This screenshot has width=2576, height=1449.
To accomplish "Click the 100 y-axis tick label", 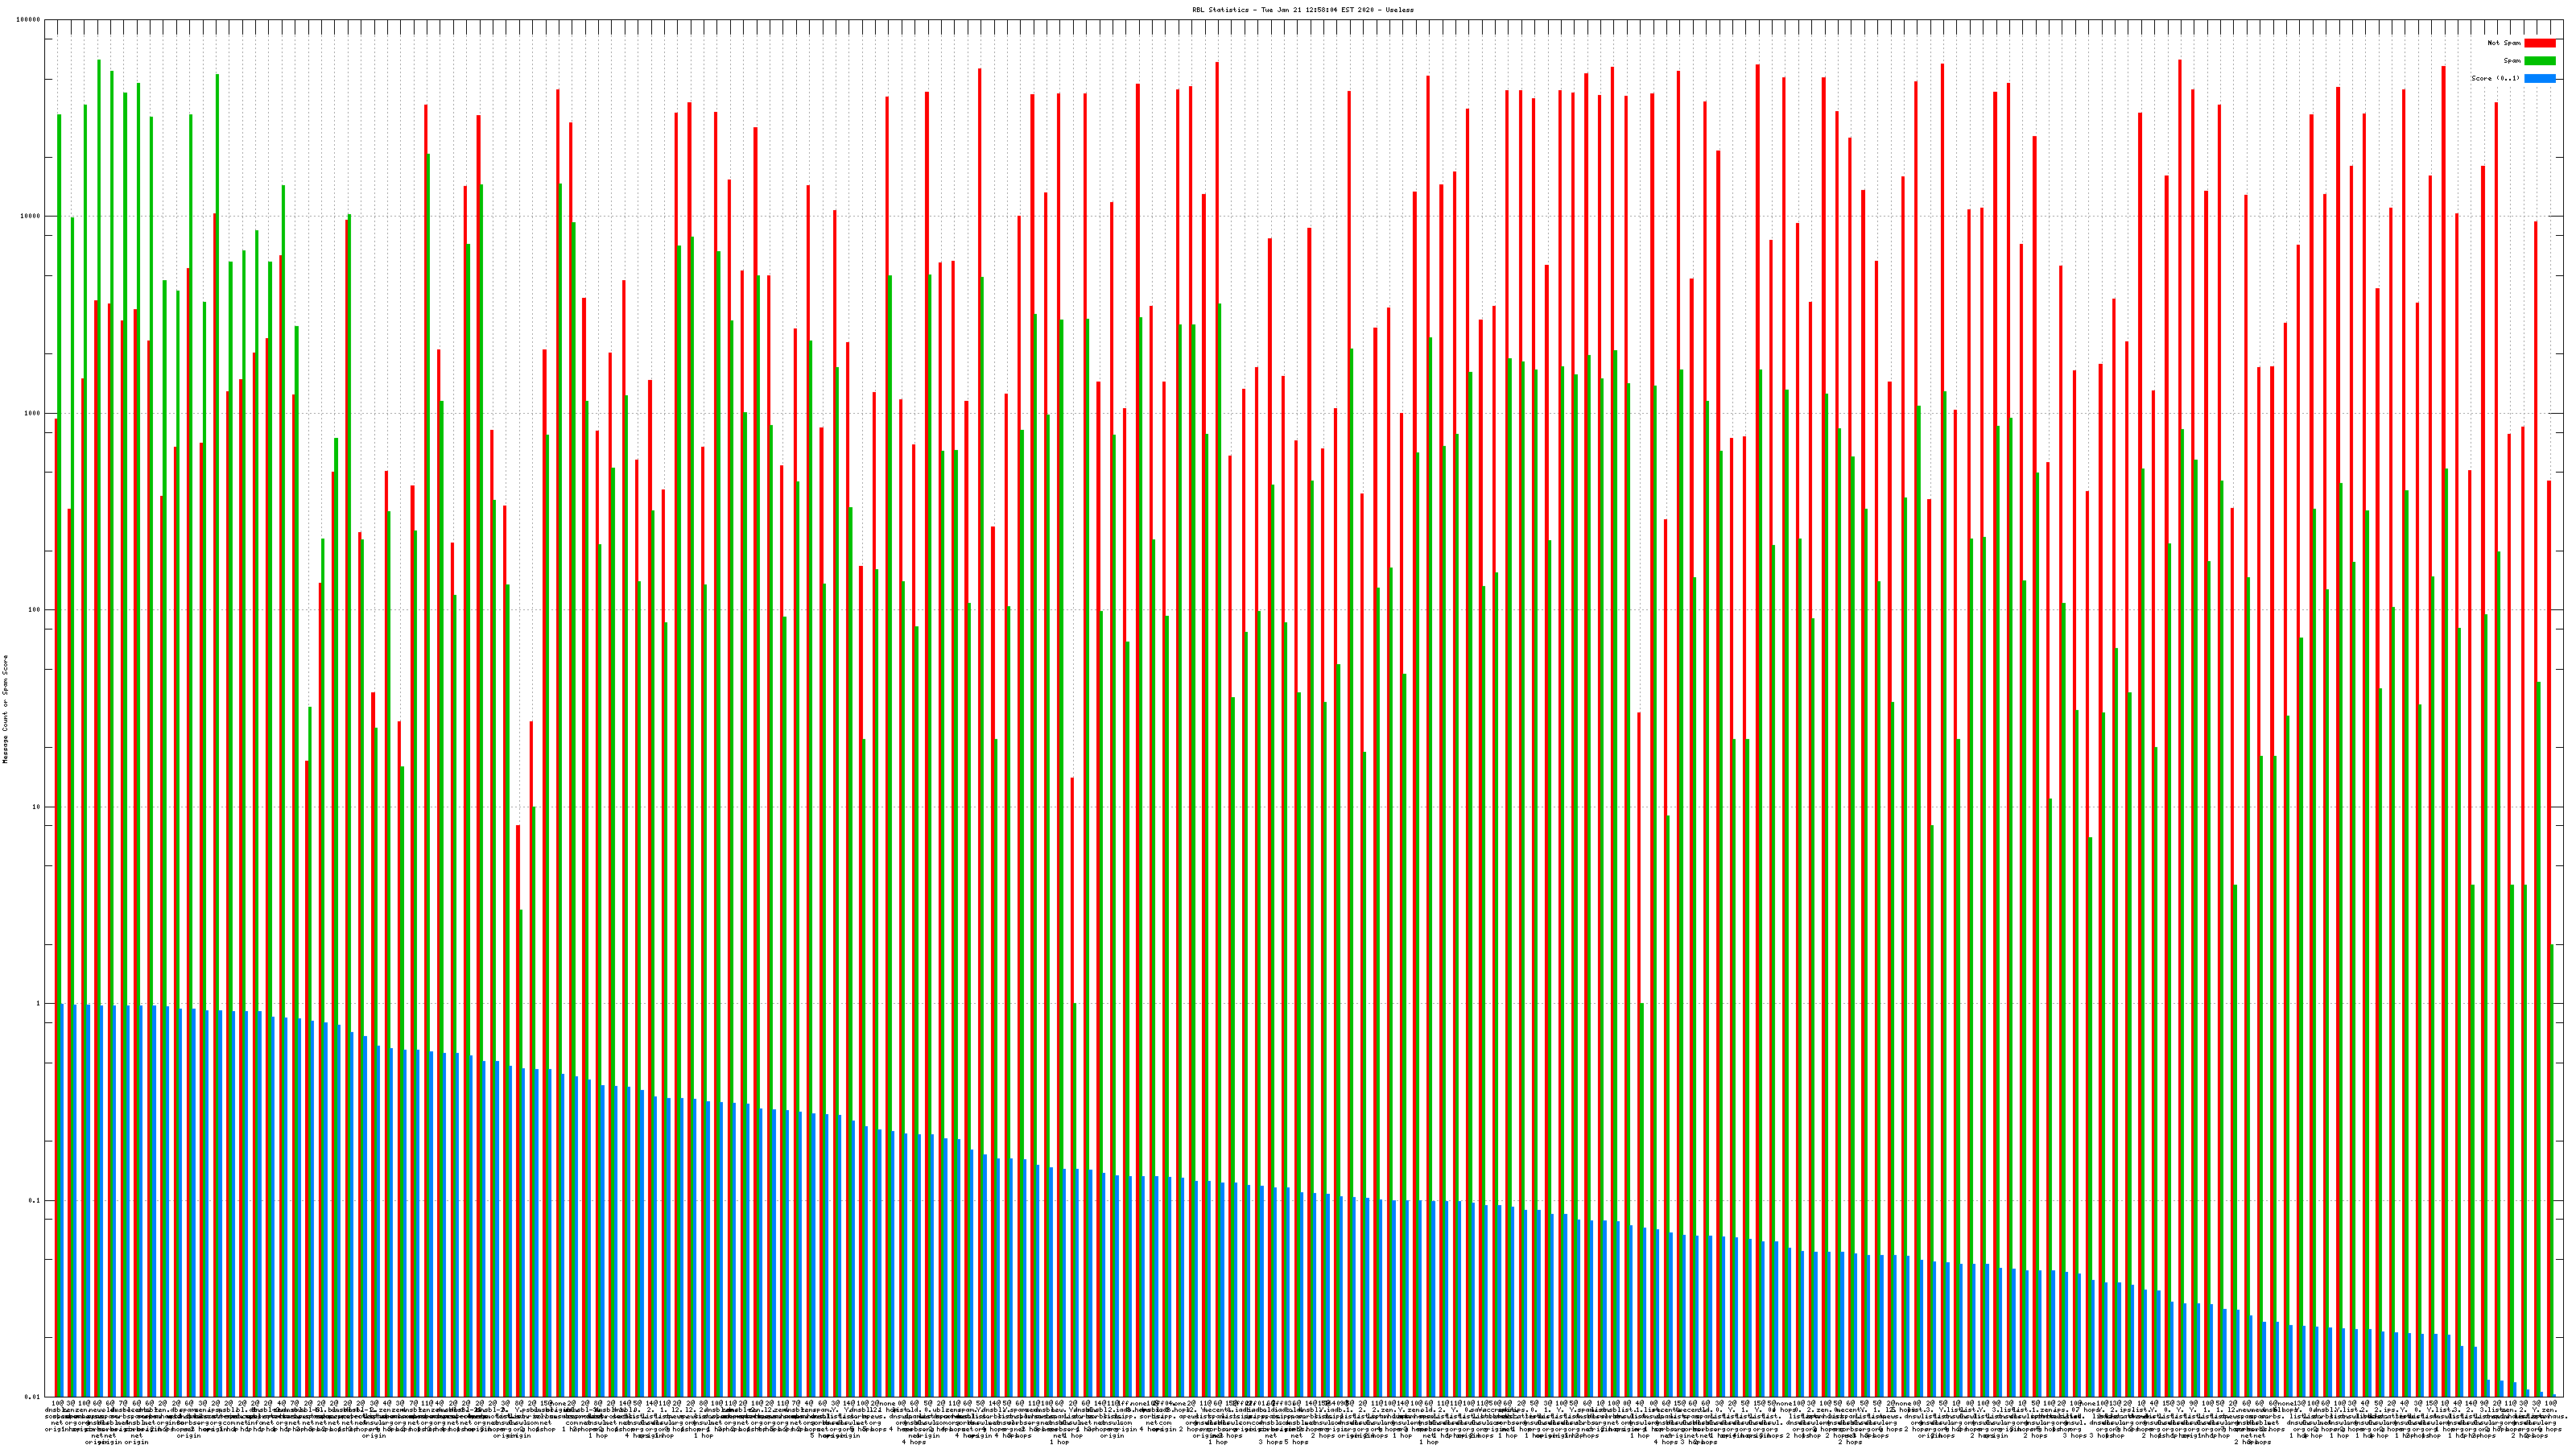I will [35, 611].
